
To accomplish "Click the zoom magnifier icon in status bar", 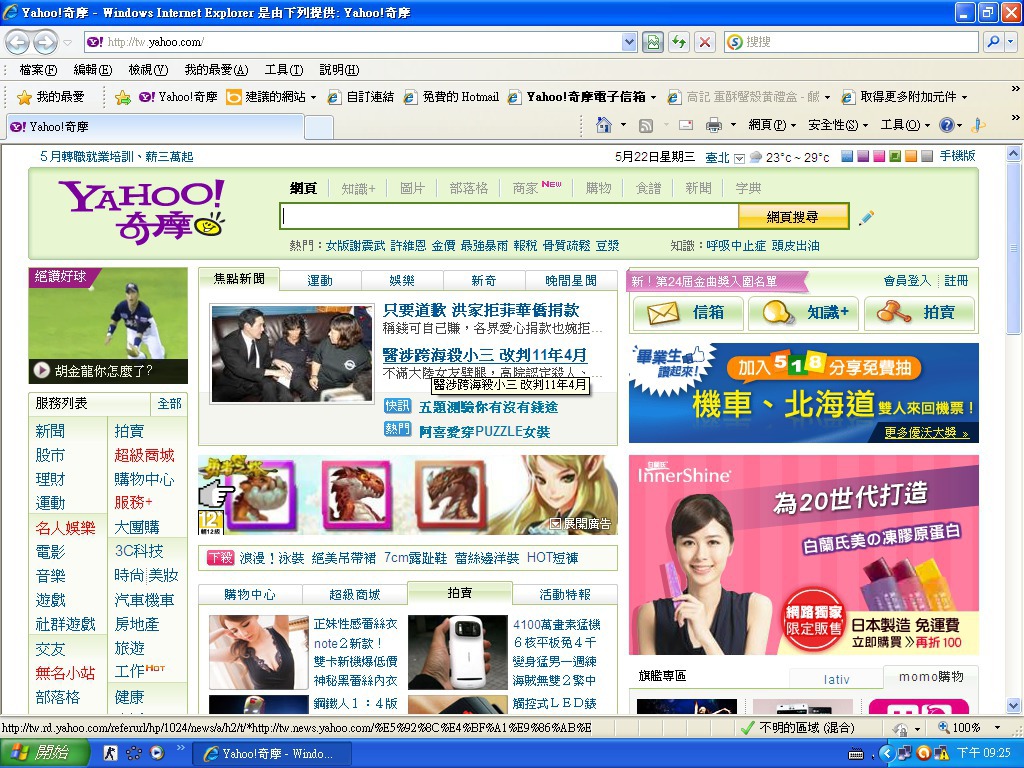I will tap(944, 728).
